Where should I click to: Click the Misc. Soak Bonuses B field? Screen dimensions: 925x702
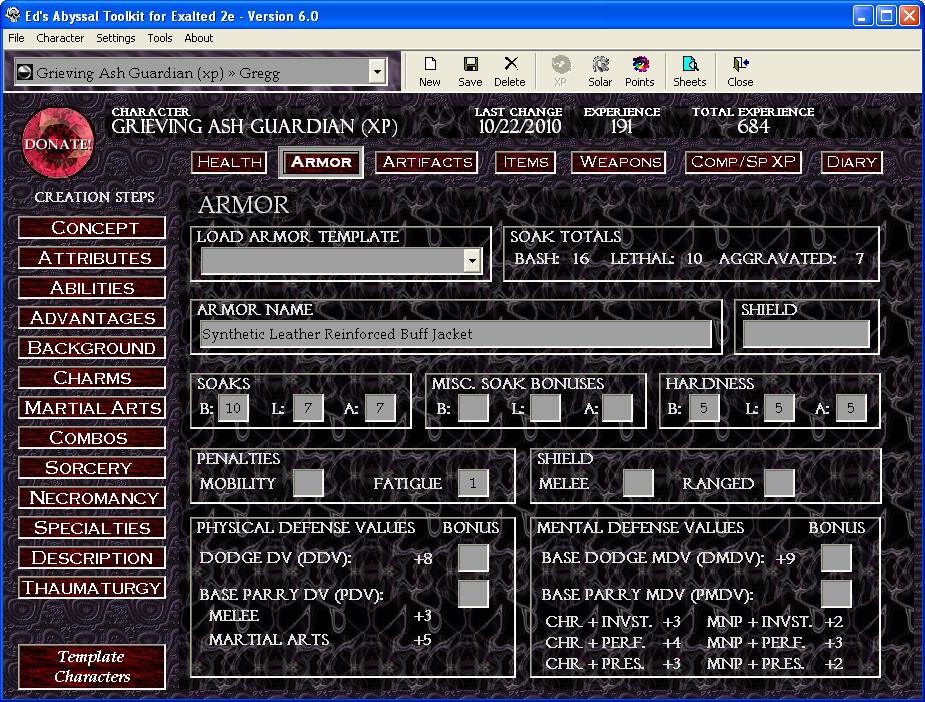coord(473,408)
